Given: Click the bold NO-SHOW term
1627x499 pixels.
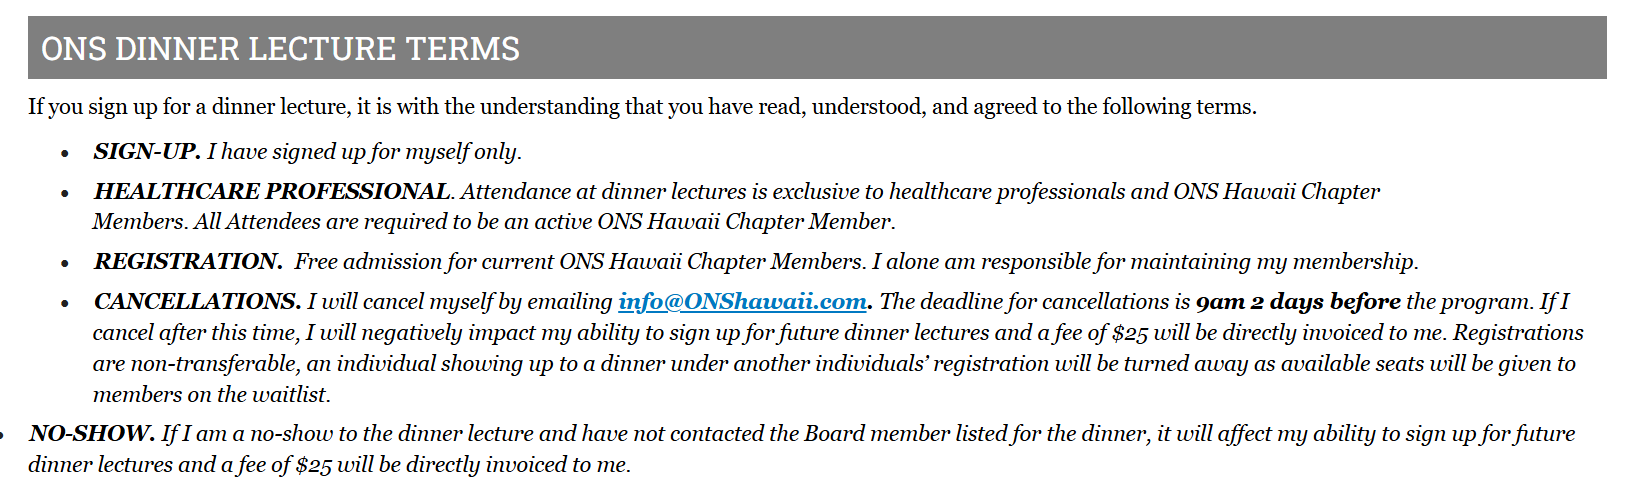Looking at the screenshot, I should [92, 434].
